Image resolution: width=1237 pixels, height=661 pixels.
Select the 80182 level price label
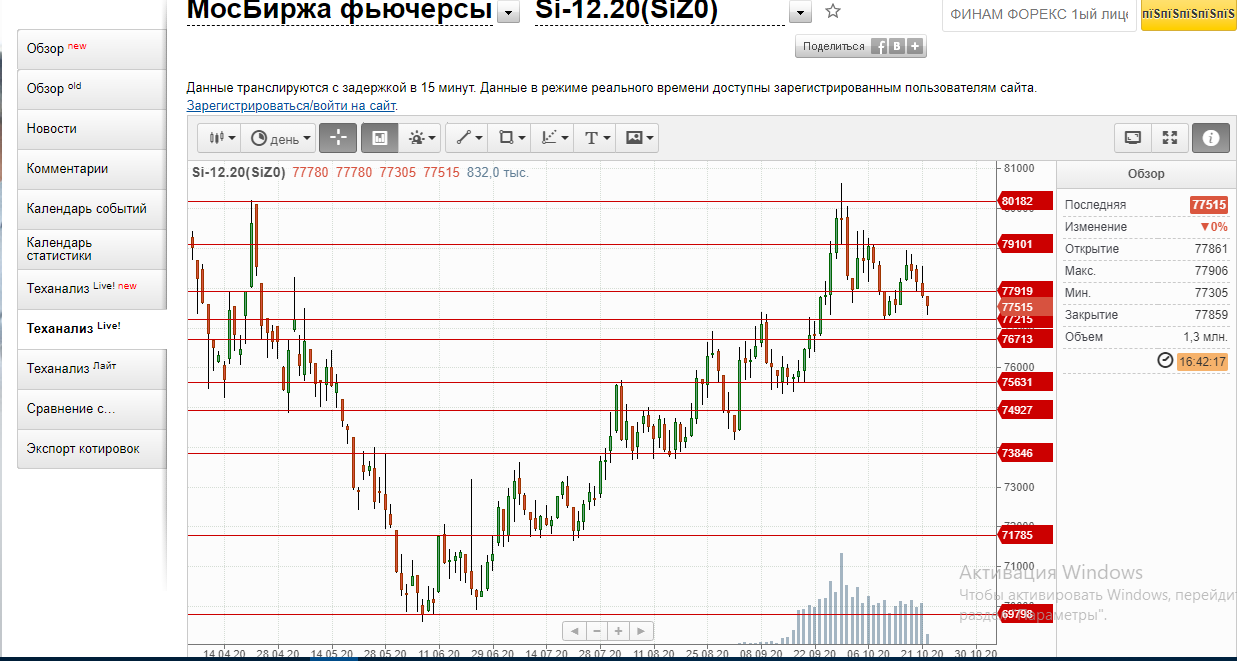pos(1026,201)
